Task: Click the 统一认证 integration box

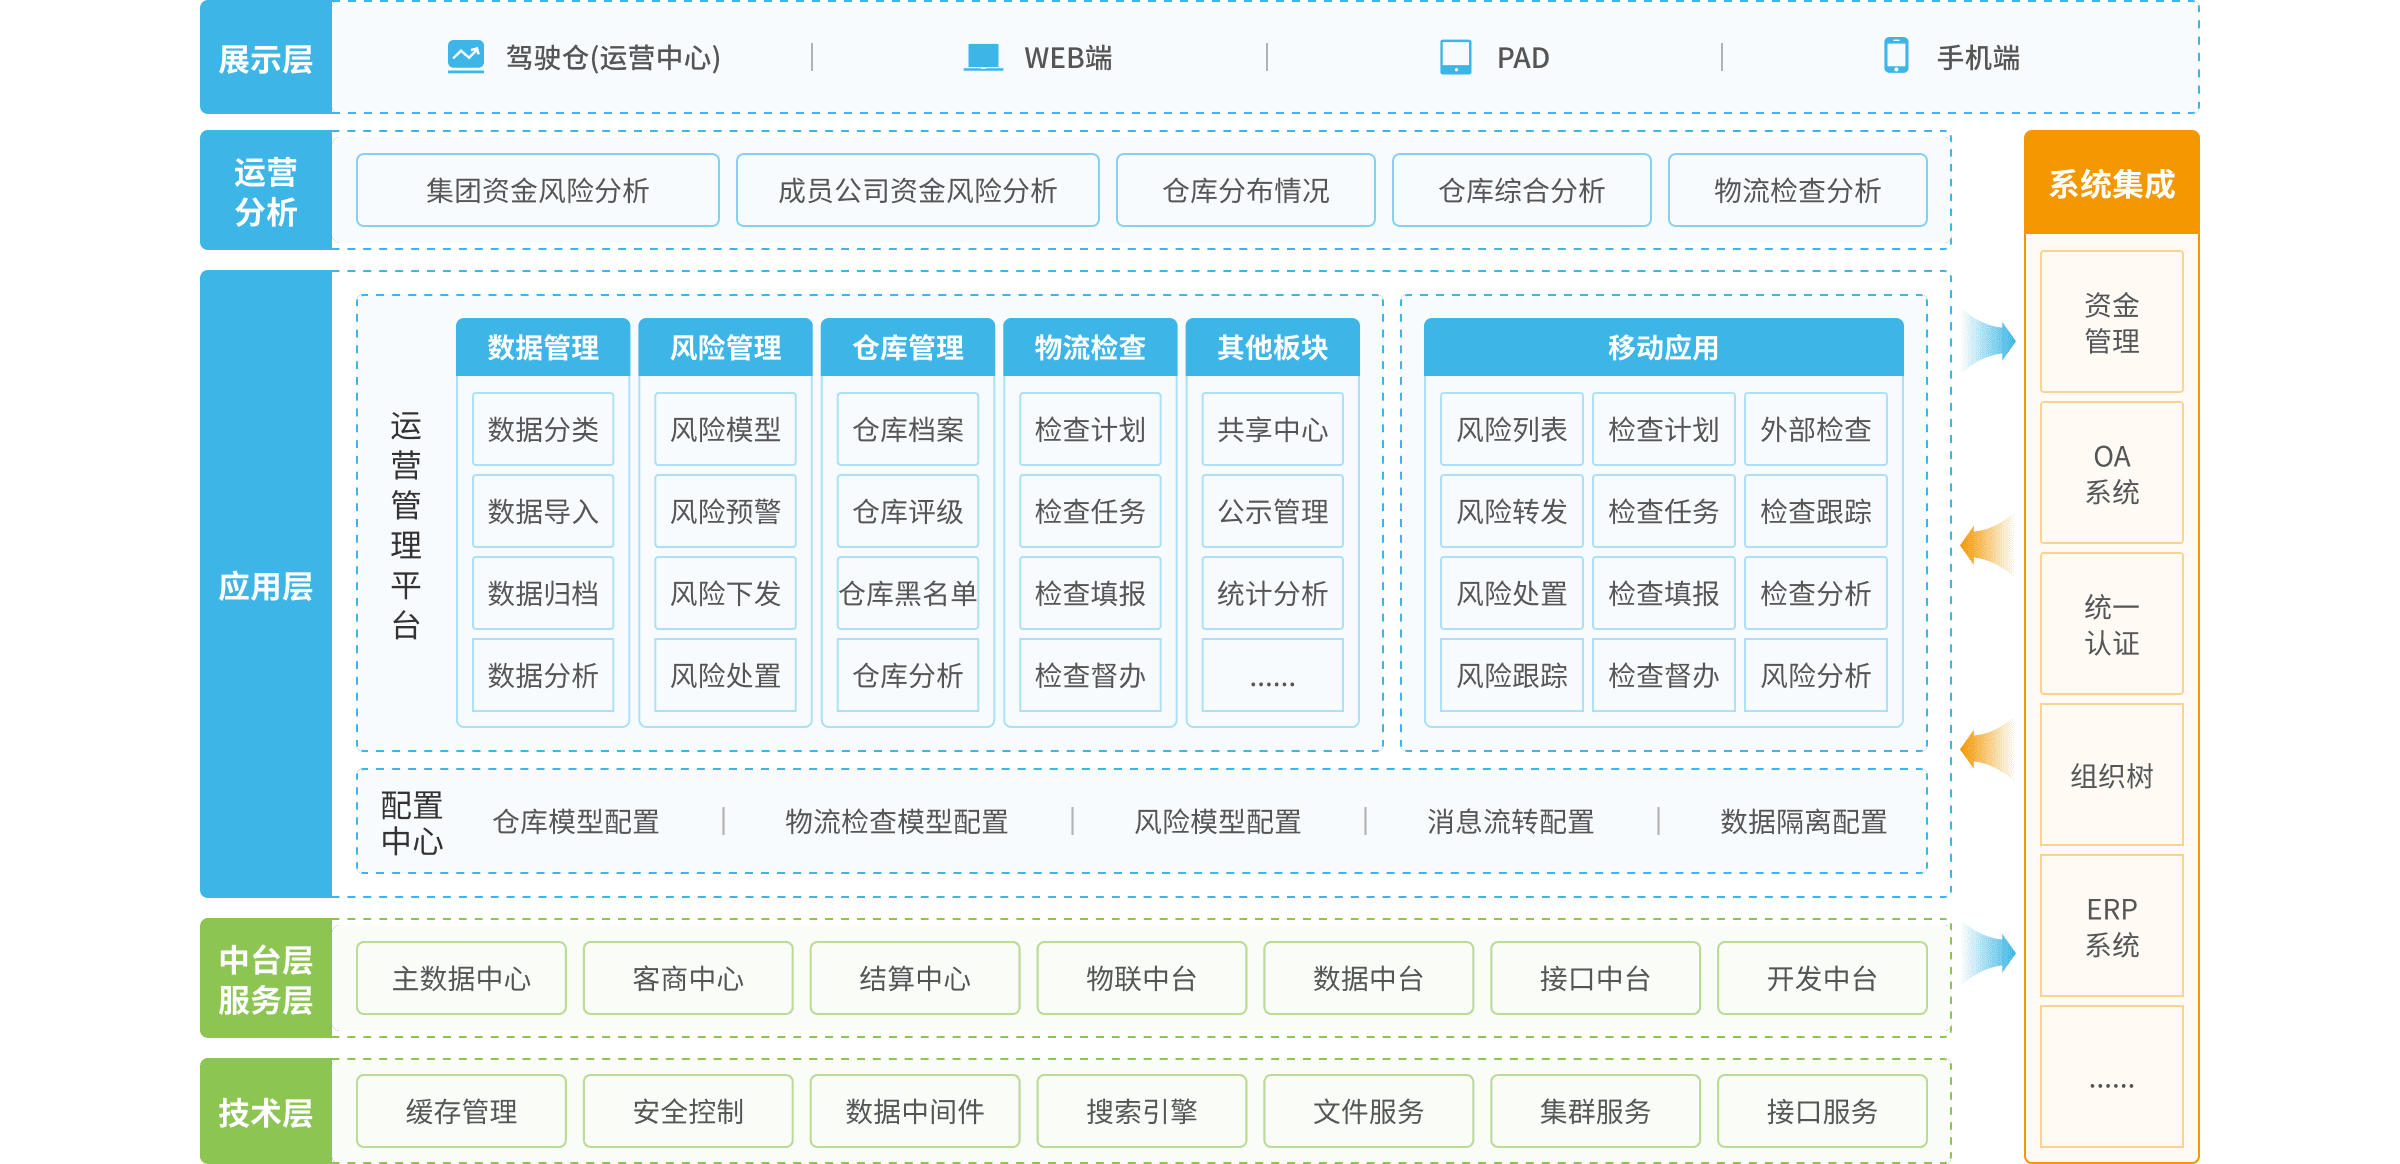Action: tap(2111, 624)
